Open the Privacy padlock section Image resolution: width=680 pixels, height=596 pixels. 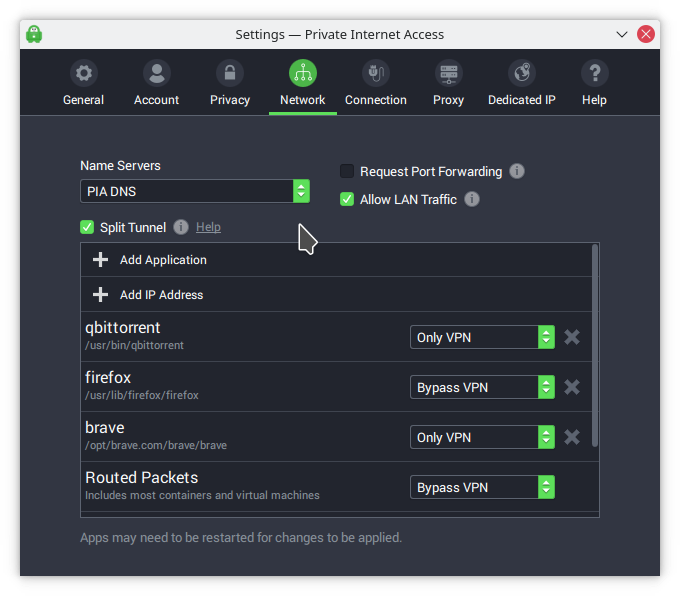point(230,74)
